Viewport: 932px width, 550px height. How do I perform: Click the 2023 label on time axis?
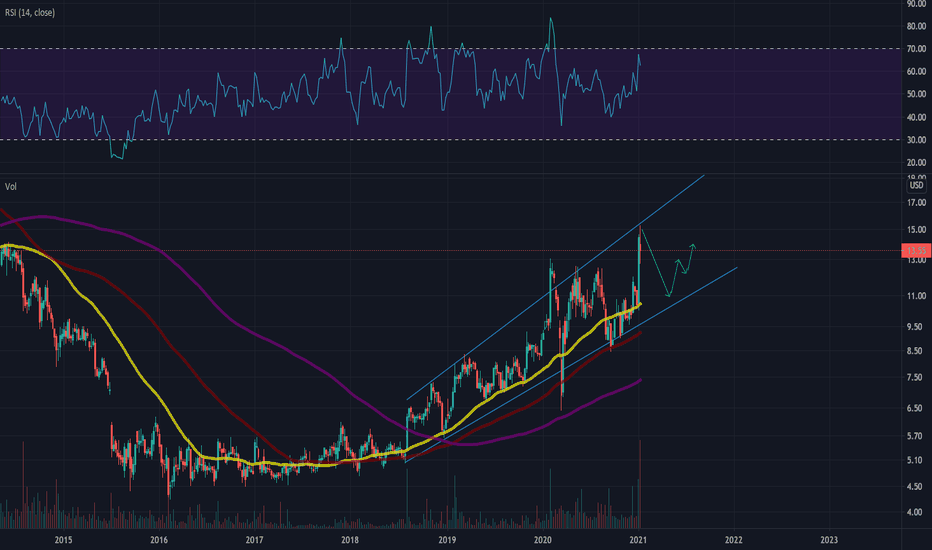[829, 540]
